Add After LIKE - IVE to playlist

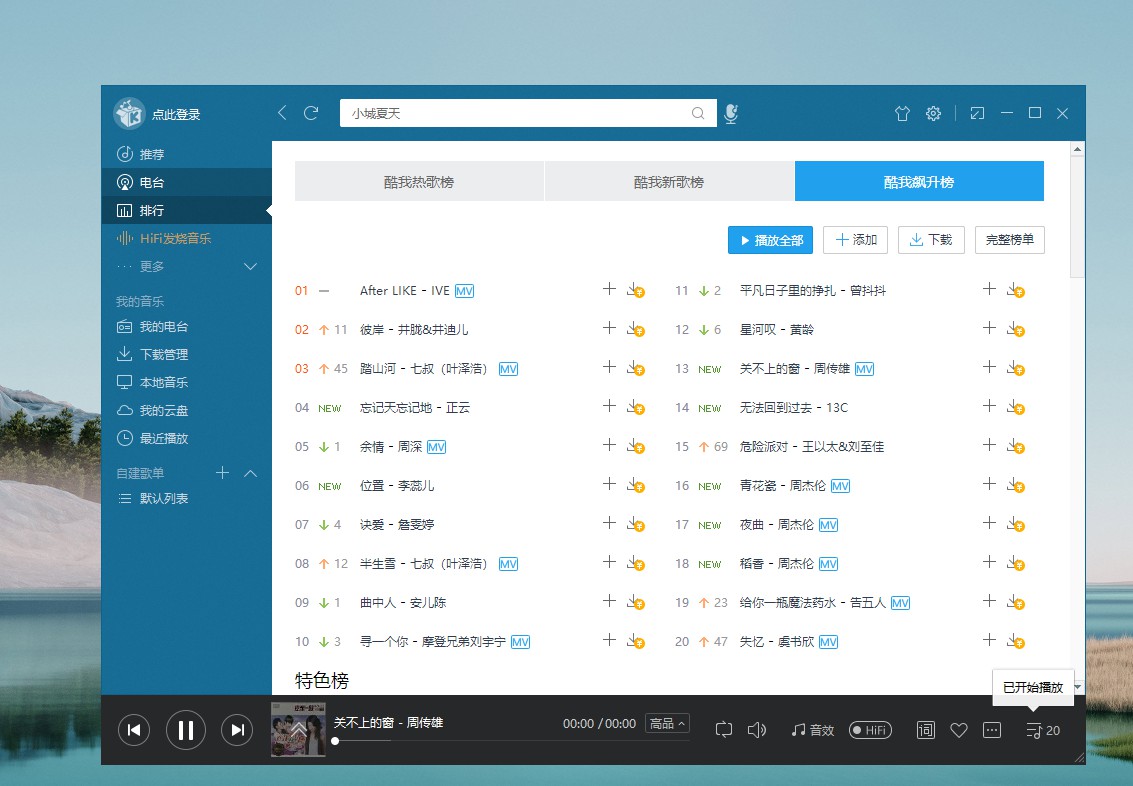(x=609, y=289)
